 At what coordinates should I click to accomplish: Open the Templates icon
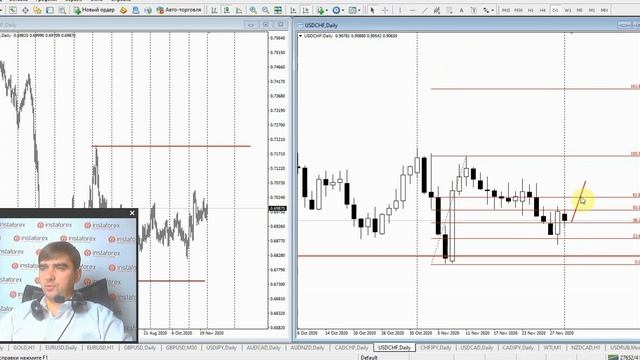[x=352, y=10]
